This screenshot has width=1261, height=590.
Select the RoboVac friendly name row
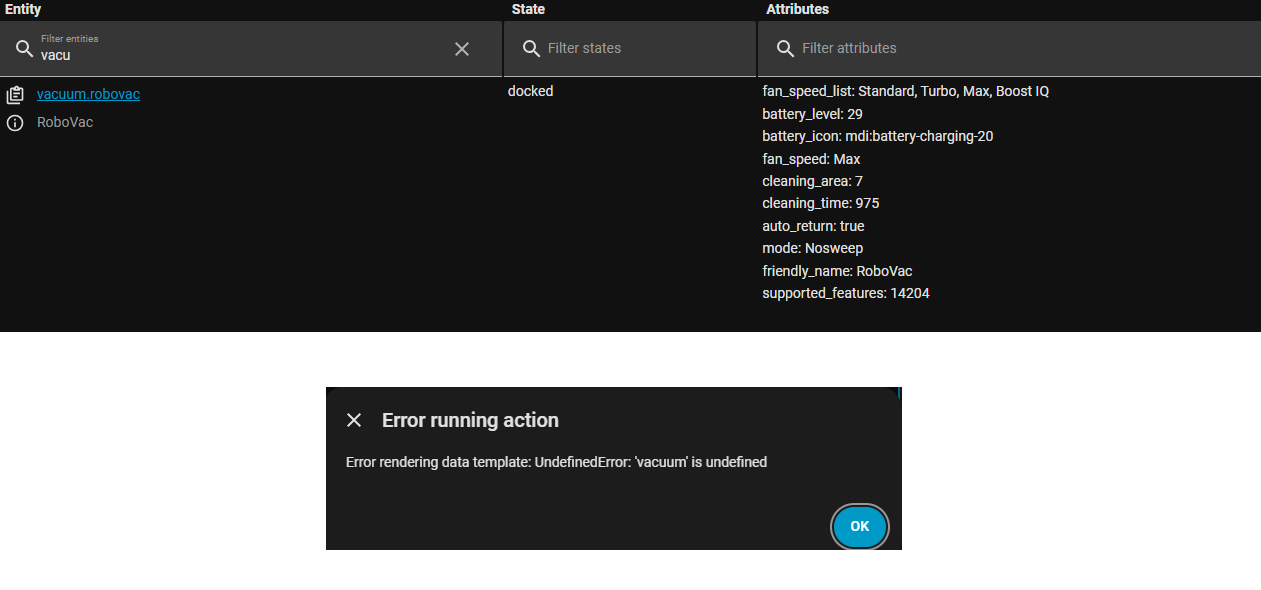pyautogui.click(x=65, y=122)
